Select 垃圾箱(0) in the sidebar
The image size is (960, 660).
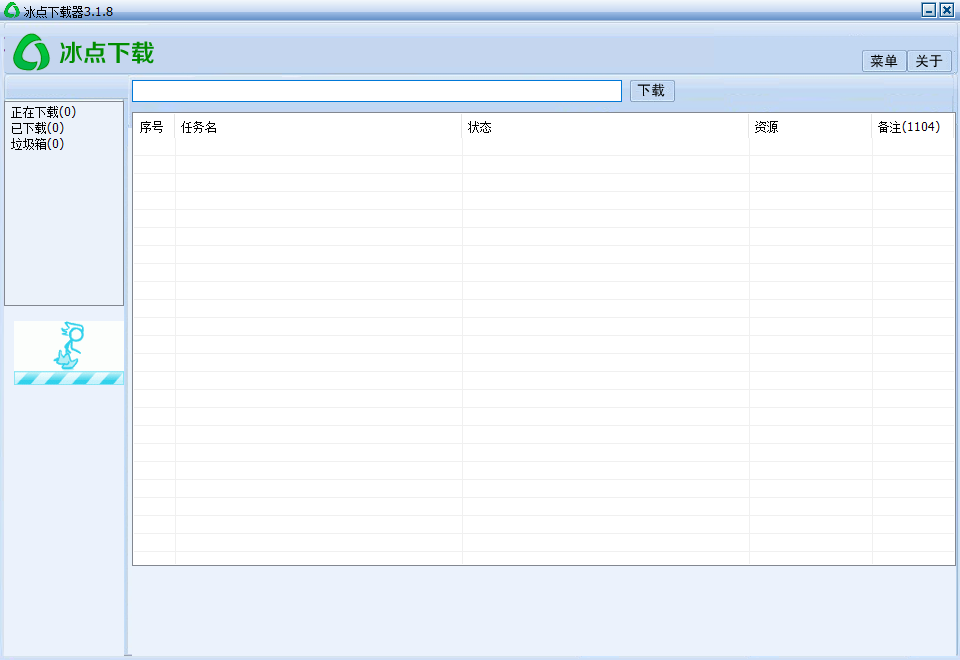[x=37, y=144]
